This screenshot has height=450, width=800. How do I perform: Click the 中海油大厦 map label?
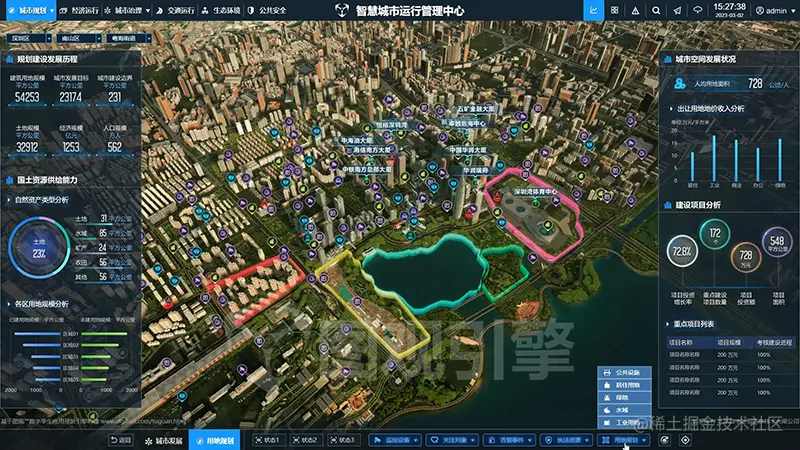coord(357,140)
